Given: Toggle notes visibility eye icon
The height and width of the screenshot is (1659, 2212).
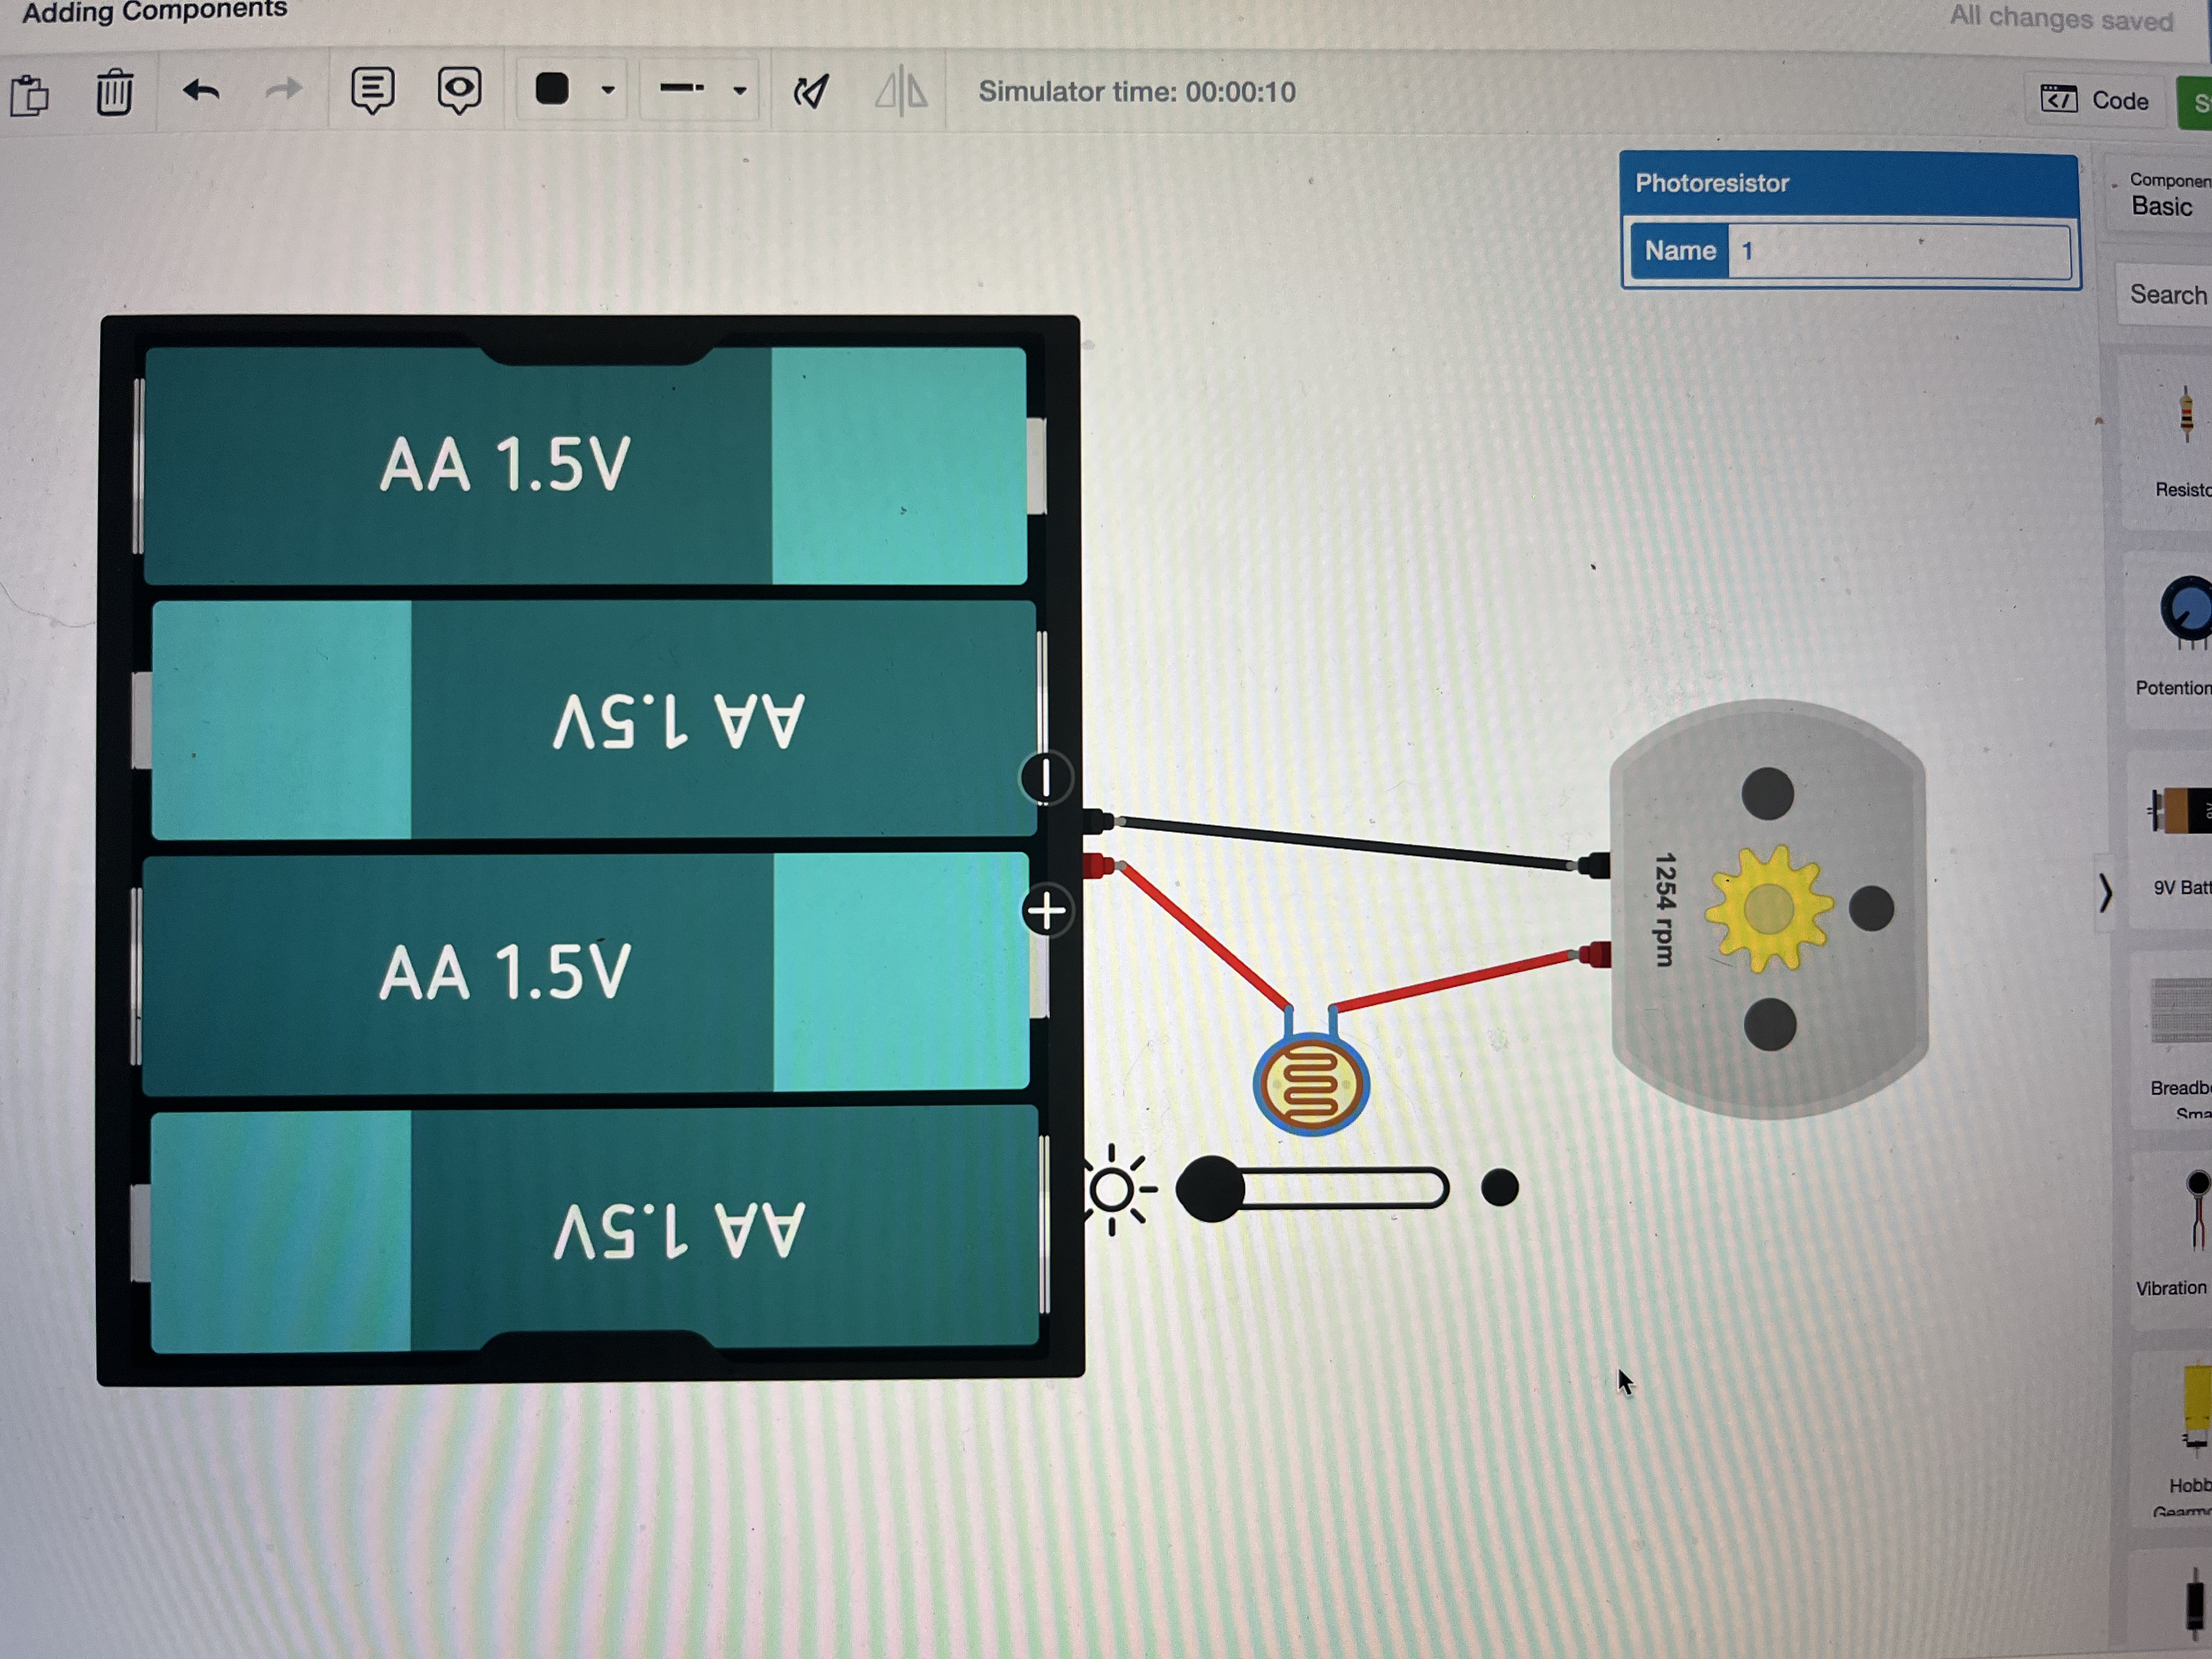Looking at the screenshot, I should point(459,91).
